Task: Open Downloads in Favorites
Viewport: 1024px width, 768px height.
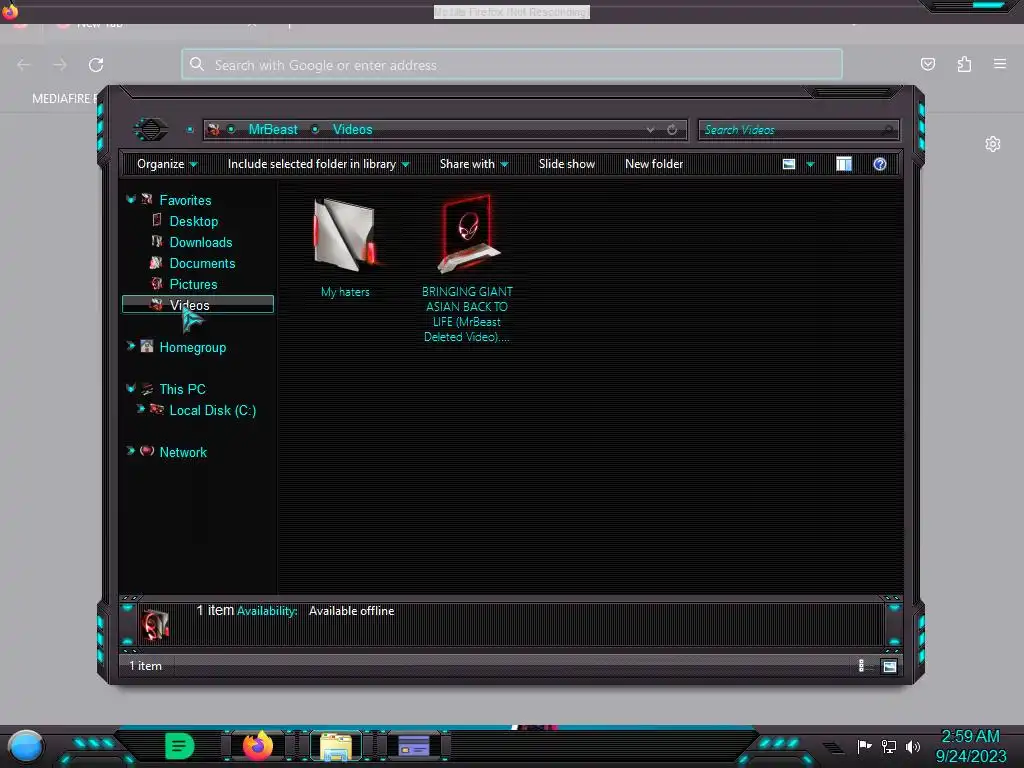Action: pos(200,242)
